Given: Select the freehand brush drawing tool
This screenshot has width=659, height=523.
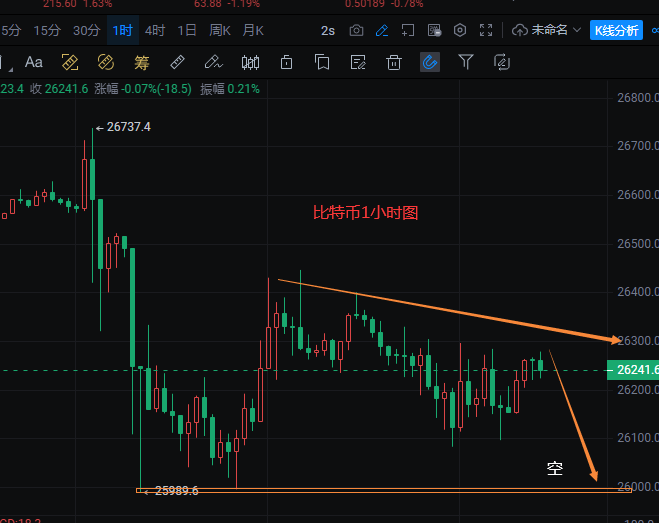Looking at the screenshot, I should pyautogui.click(x=213, y=62).
